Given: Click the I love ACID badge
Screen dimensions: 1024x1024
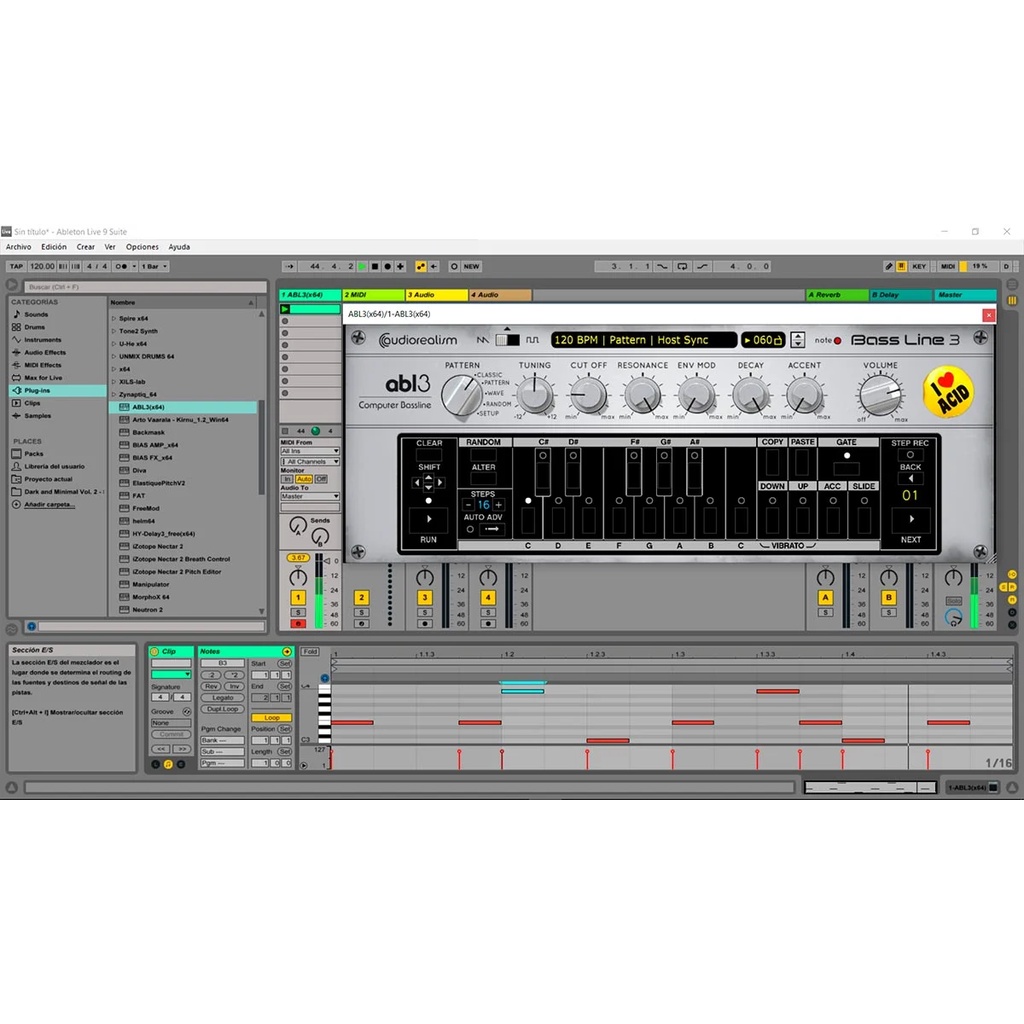Looking at the screenshot, I should tap(947, 392).
